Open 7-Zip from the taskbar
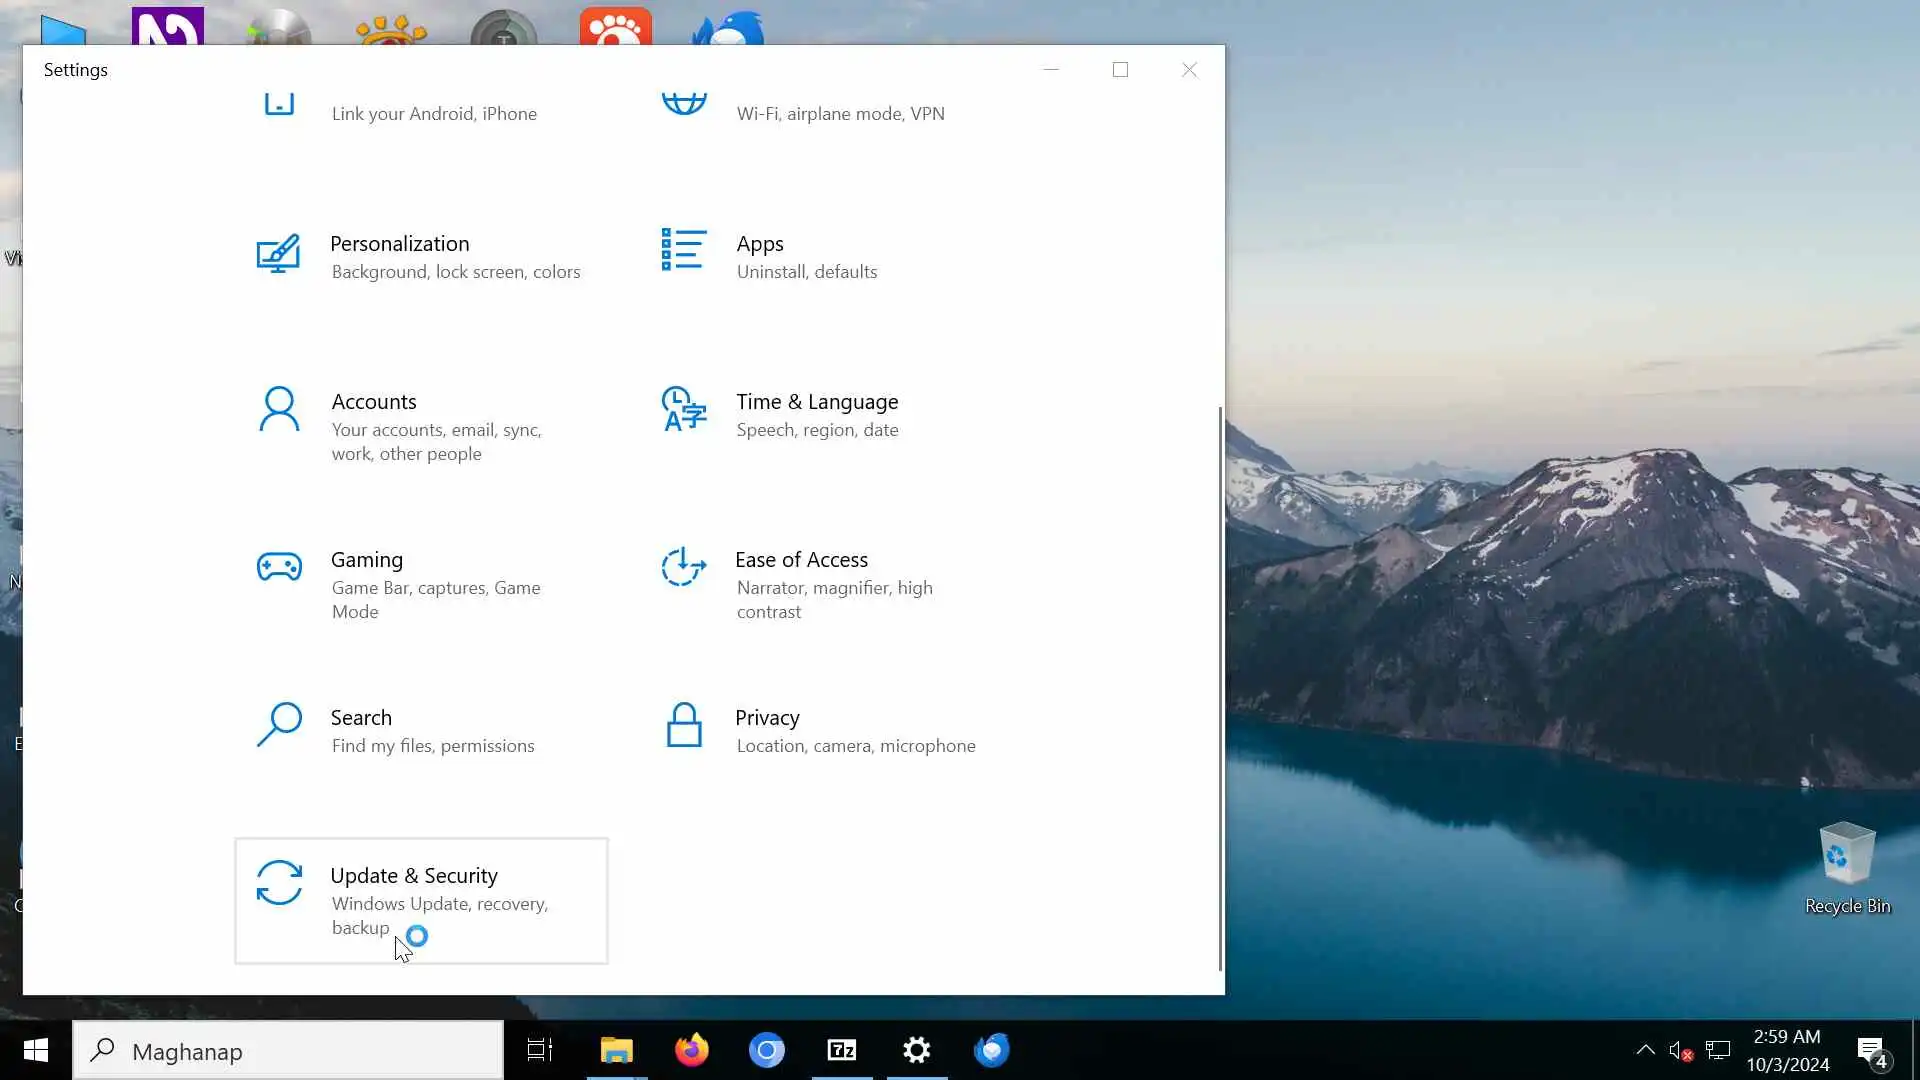This screenshot has width=1920, height=1080. point(842,1050)
